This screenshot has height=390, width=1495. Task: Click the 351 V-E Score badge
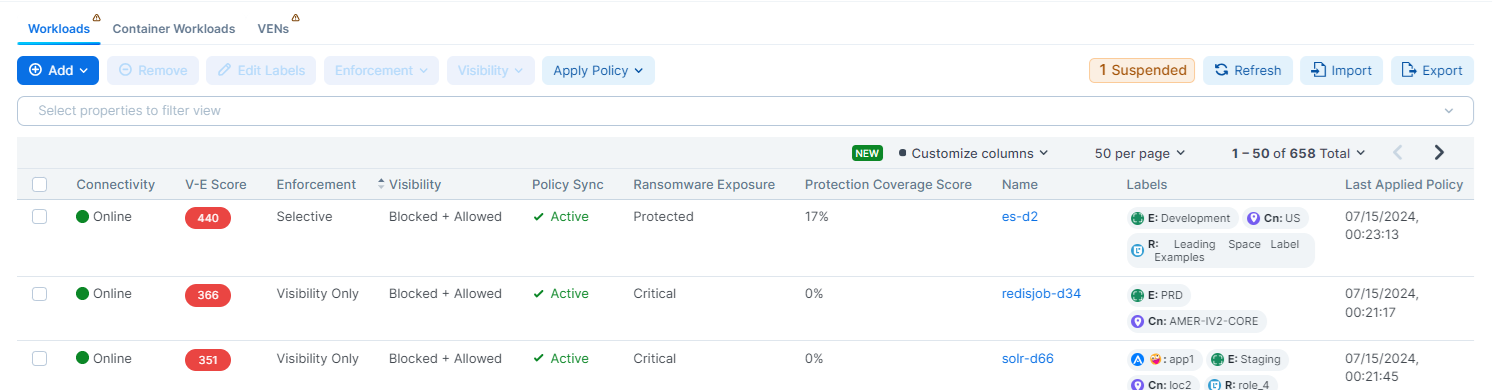tap(208, 360)
